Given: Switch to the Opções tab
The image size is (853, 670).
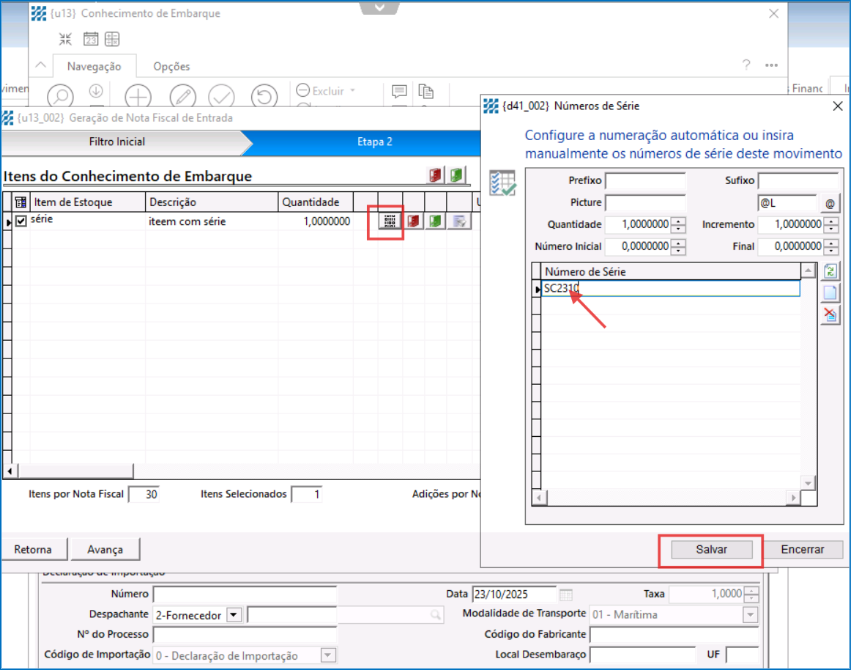Looking at the screenshot, I should pos(171,66).
